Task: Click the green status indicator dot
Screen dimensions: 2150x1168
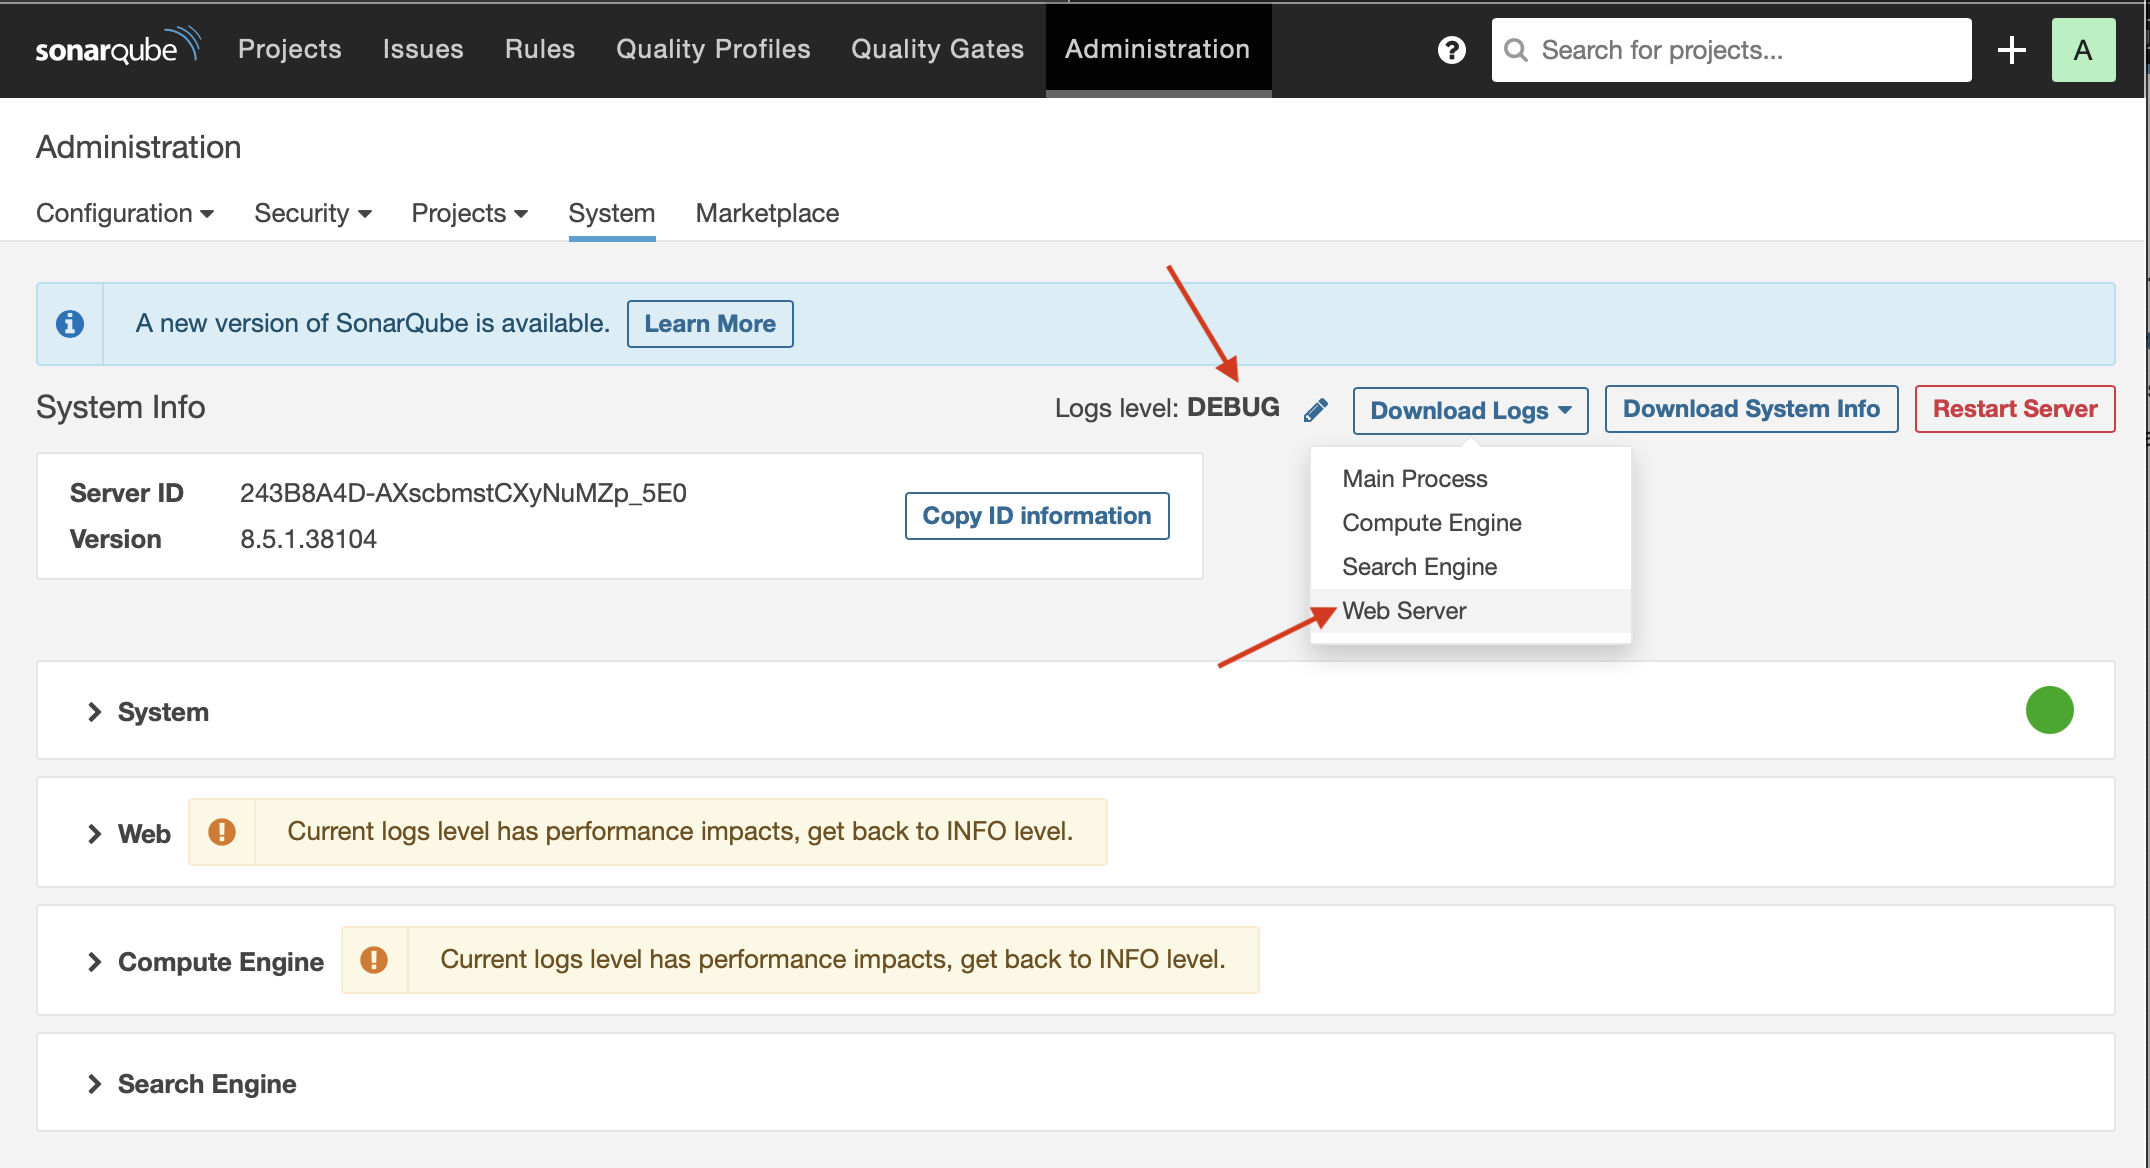Action: pos(2049,711)
